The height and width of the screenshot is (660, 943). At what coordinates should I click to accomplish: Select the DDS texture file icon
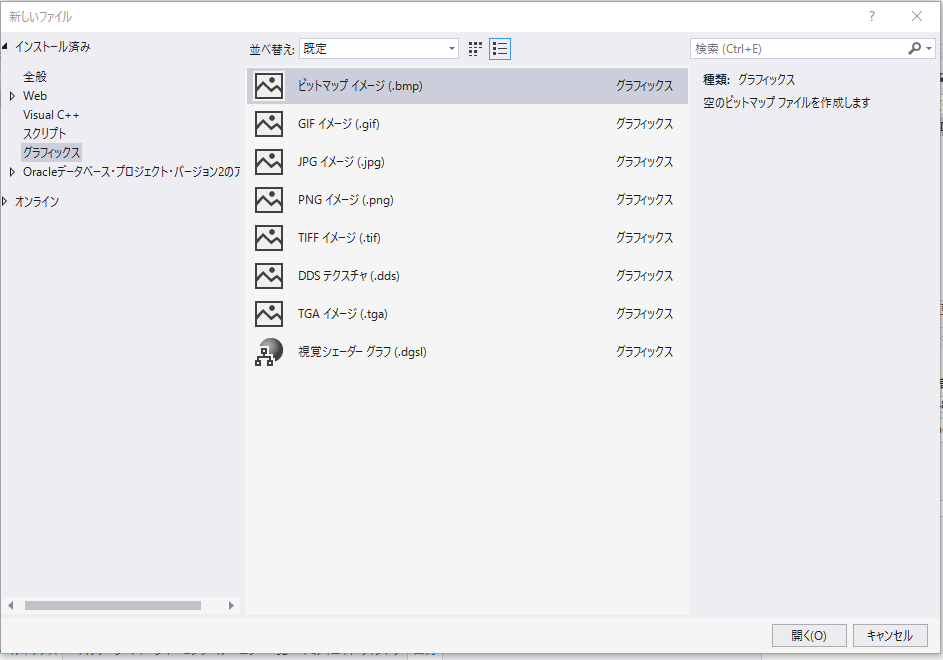269,276
